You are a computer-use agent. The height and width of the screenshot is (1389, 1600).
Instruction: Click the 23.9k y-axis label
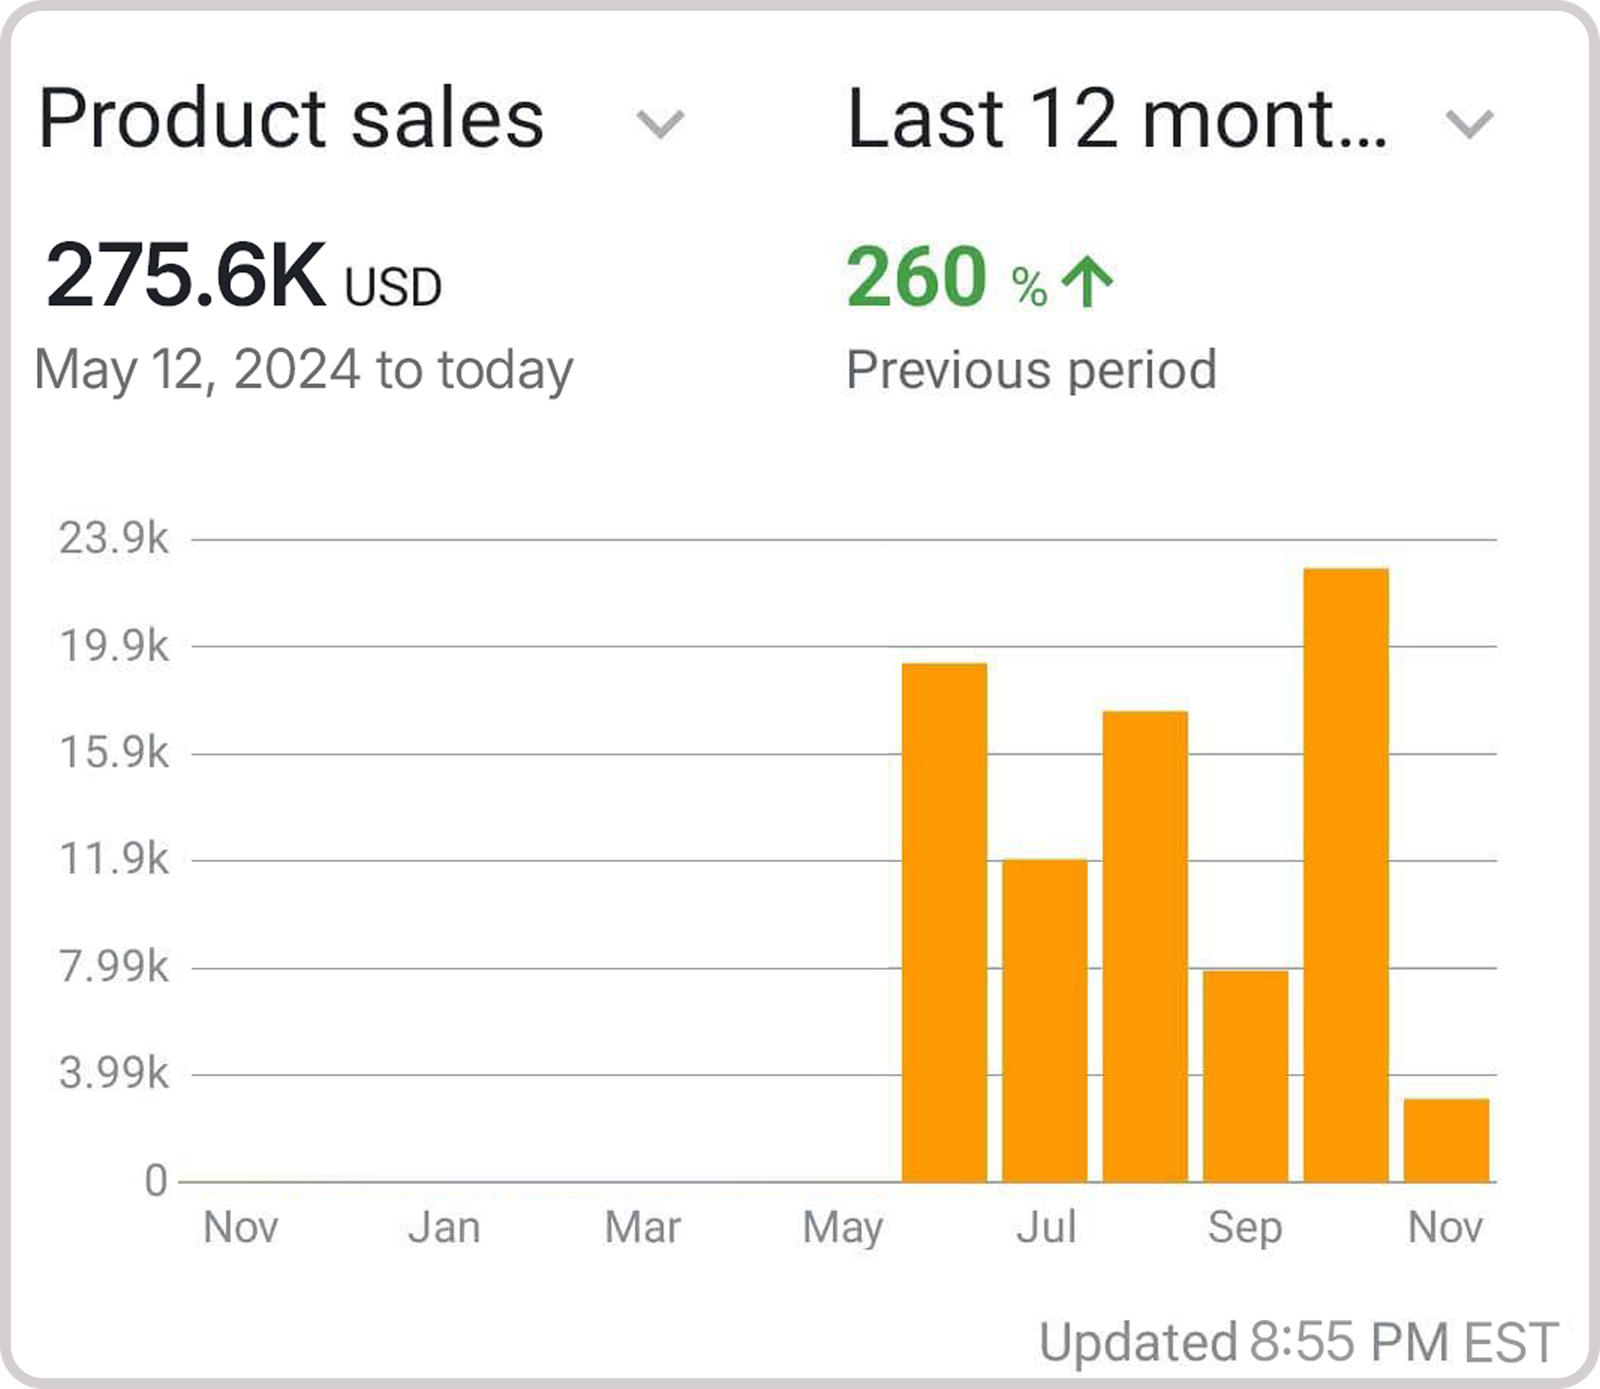114,539
